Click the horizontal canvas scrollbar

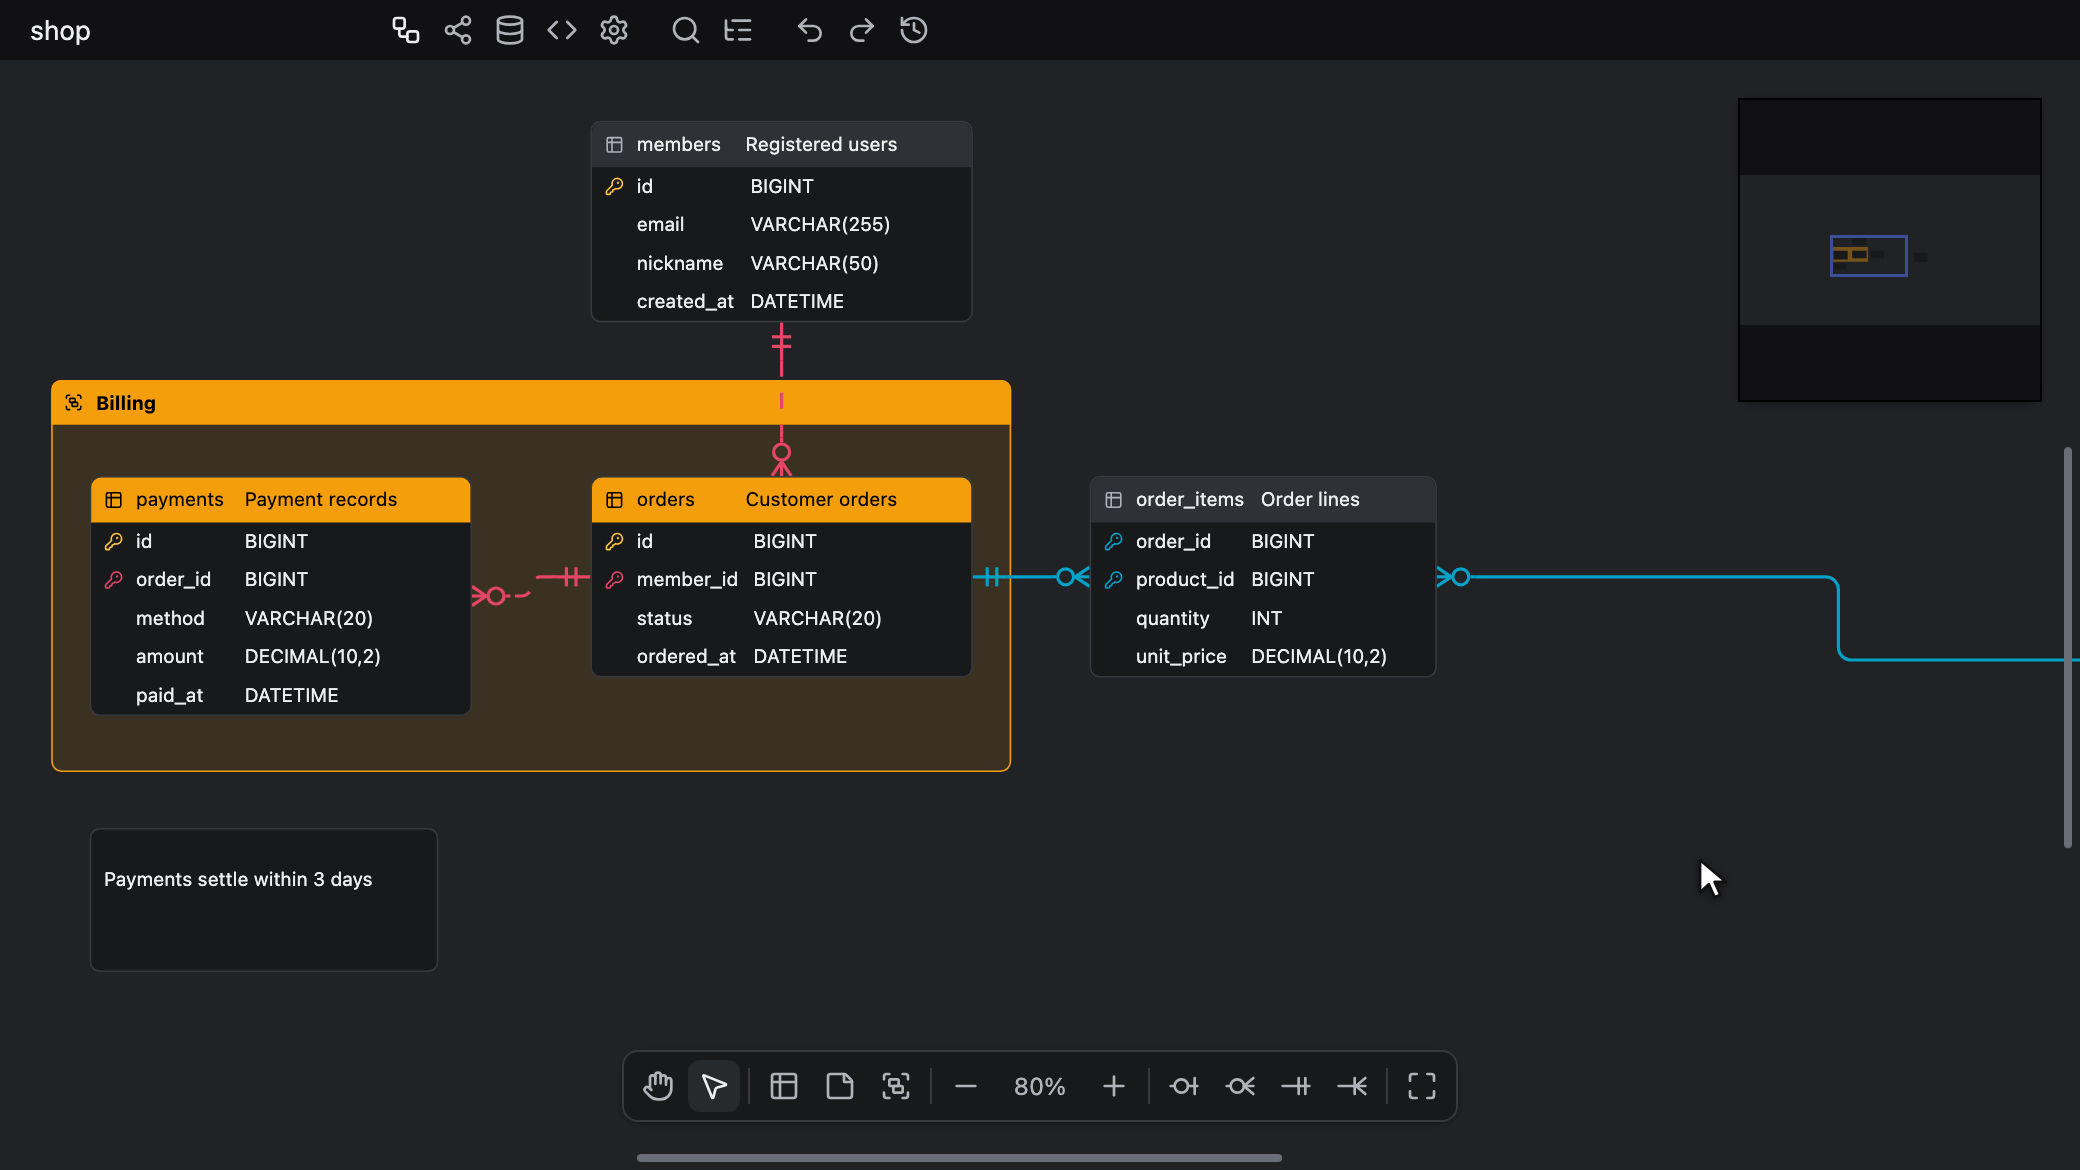[959, 1158]
